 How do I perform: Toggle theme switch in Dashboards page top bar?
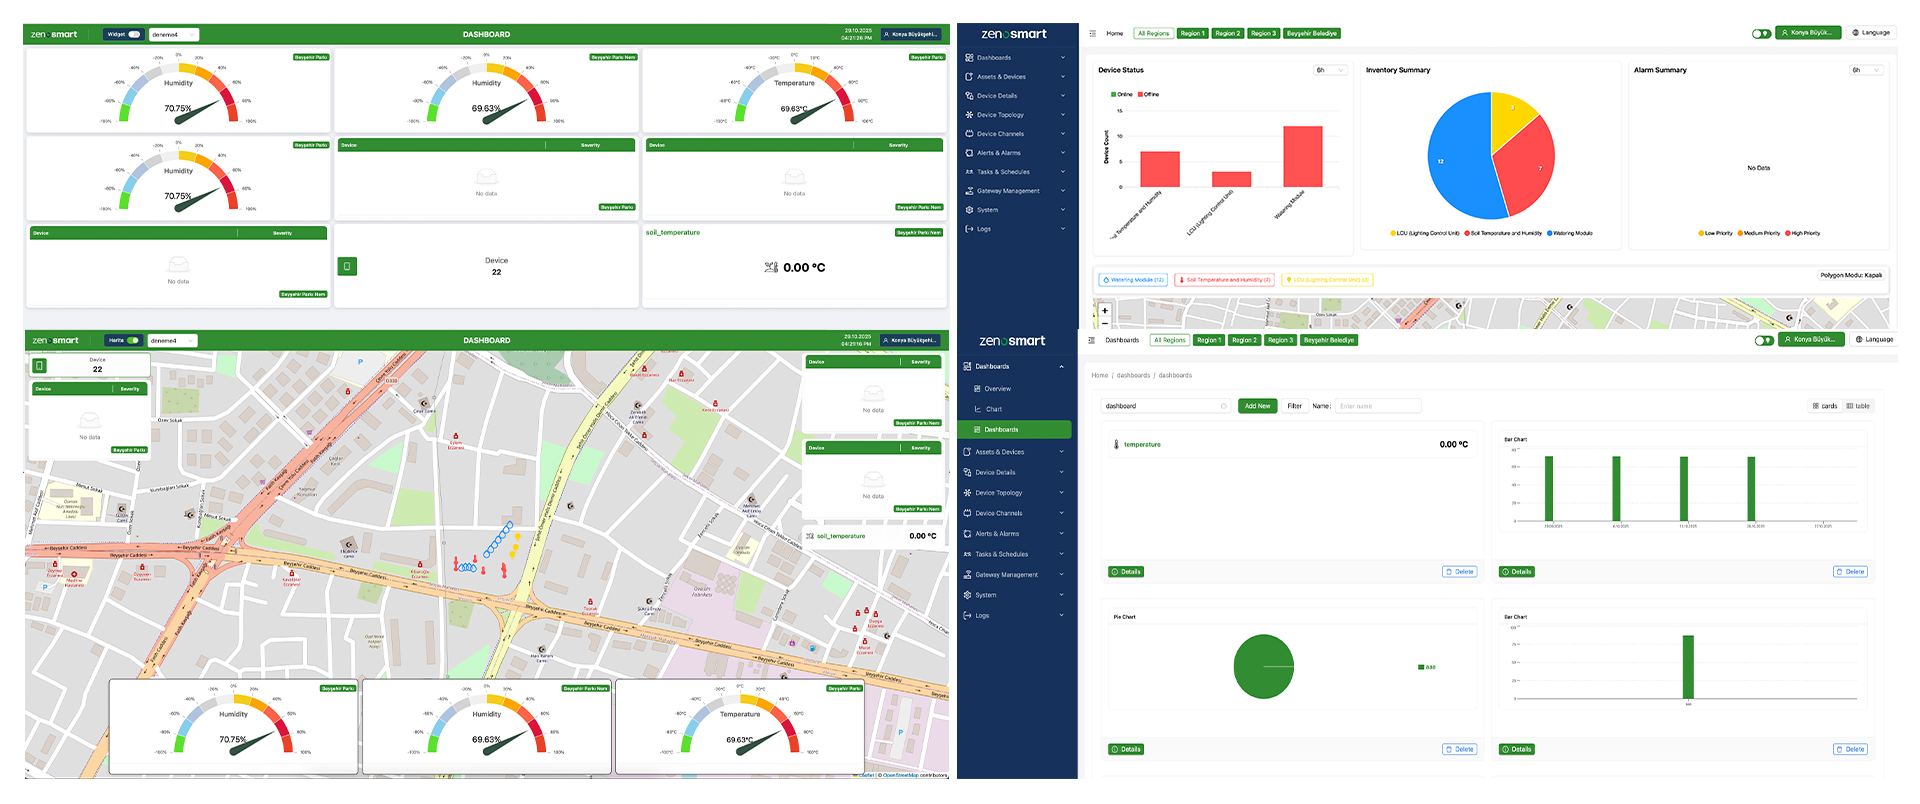pos(1764,340)
